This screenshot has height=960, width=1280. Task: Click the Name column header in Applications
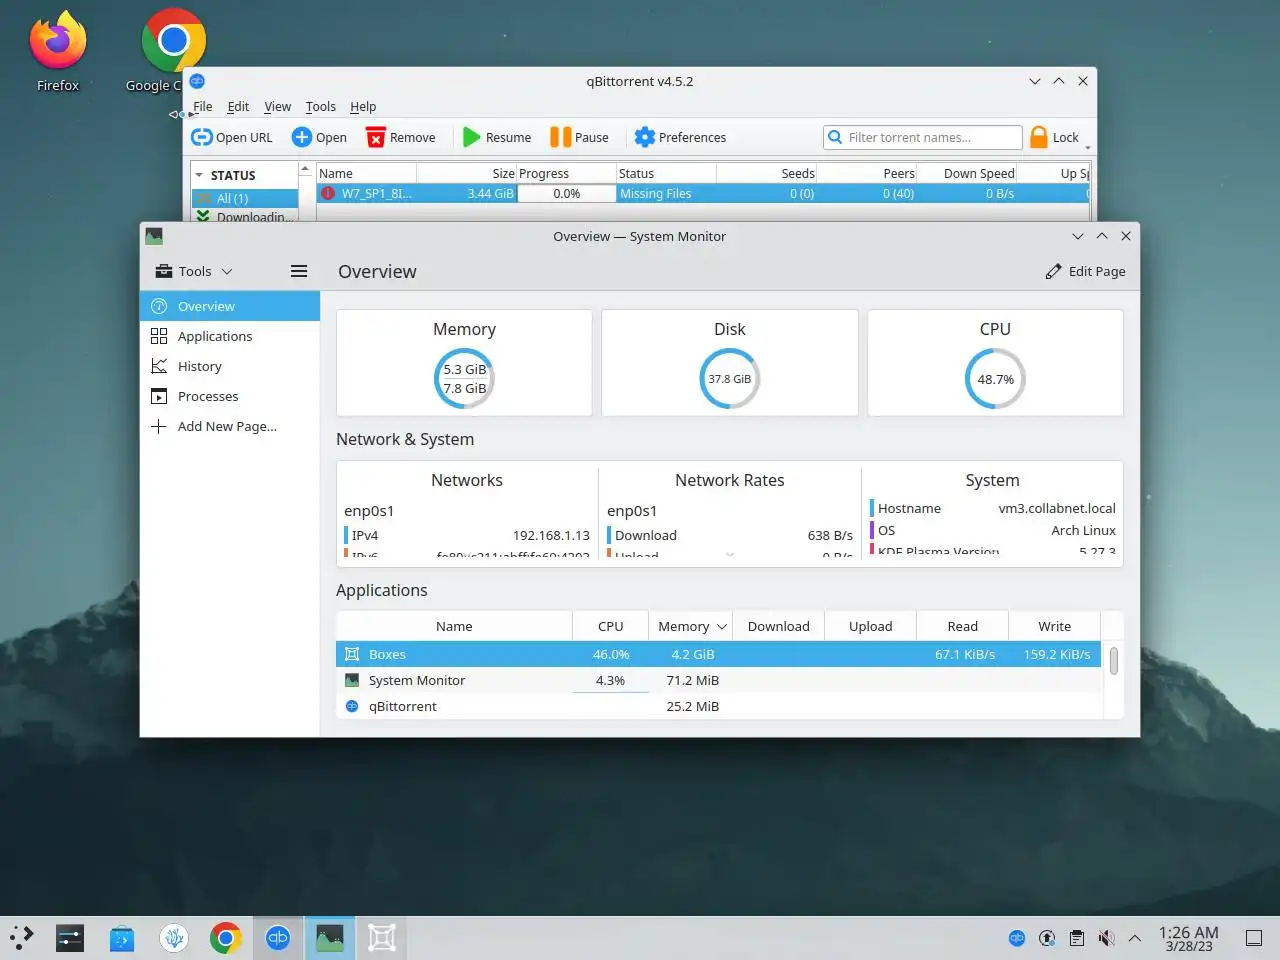[454, 626]
